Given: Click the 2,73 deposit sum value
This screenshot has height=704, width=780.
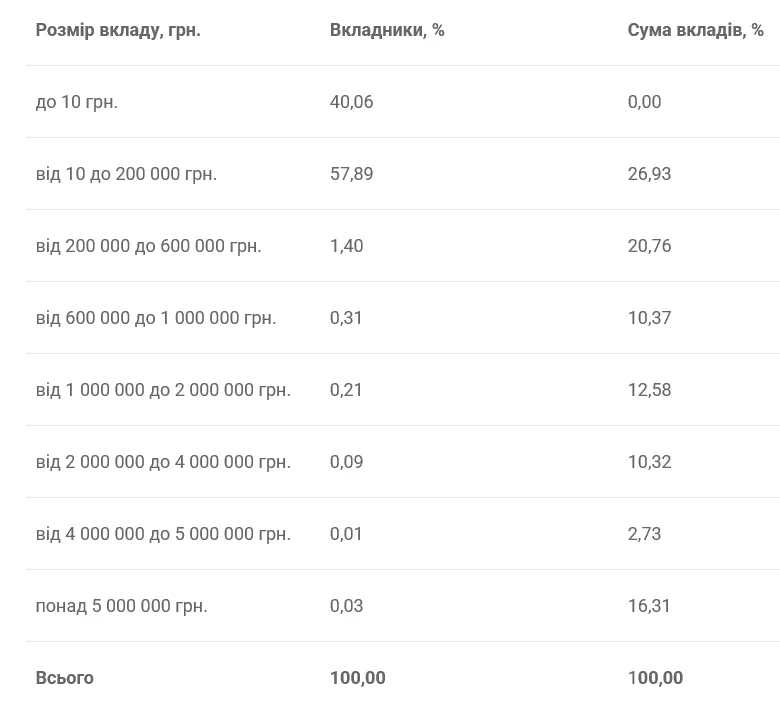Looking at the screenshot, I should coord(644,534).
